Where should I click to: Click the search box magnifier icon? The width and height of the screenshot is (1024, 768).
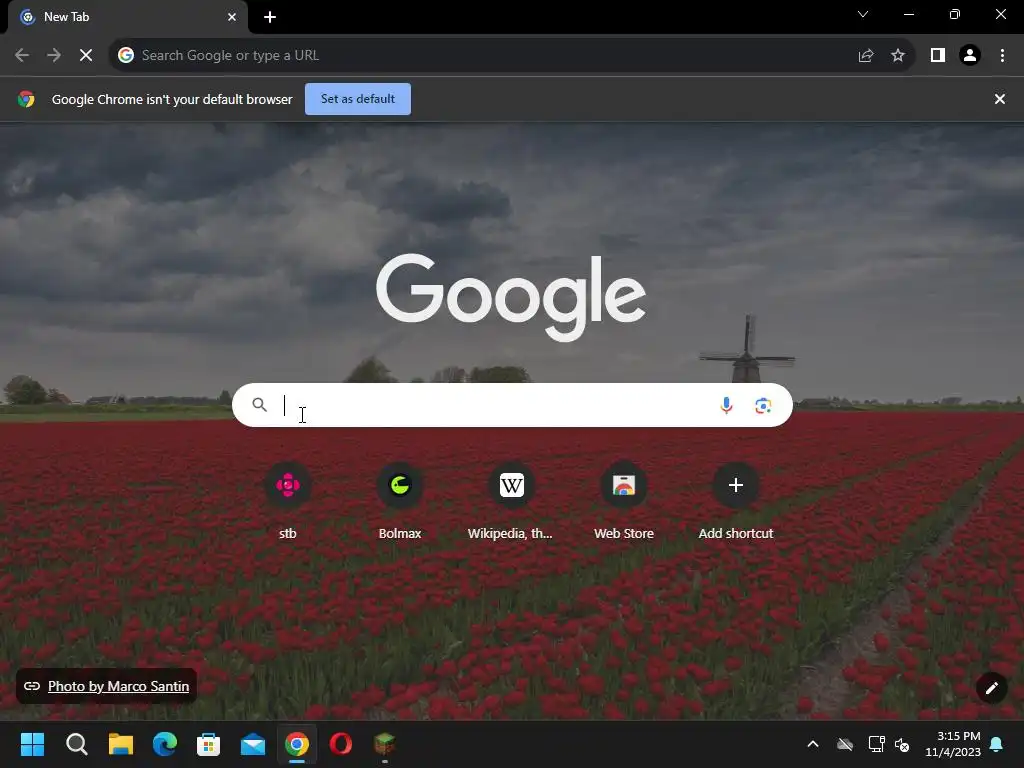(259, 405)
